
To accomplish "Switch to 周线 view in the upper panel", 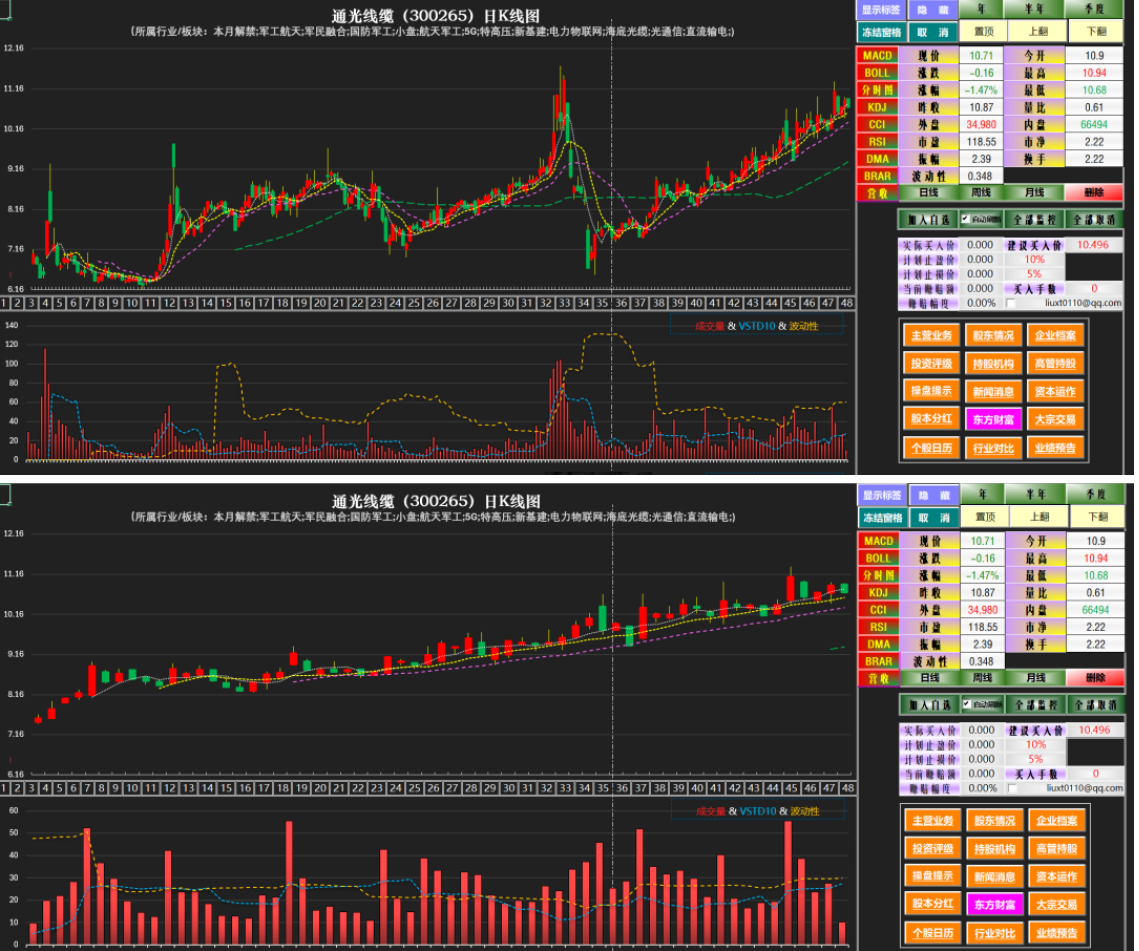I will coord(981,193).
